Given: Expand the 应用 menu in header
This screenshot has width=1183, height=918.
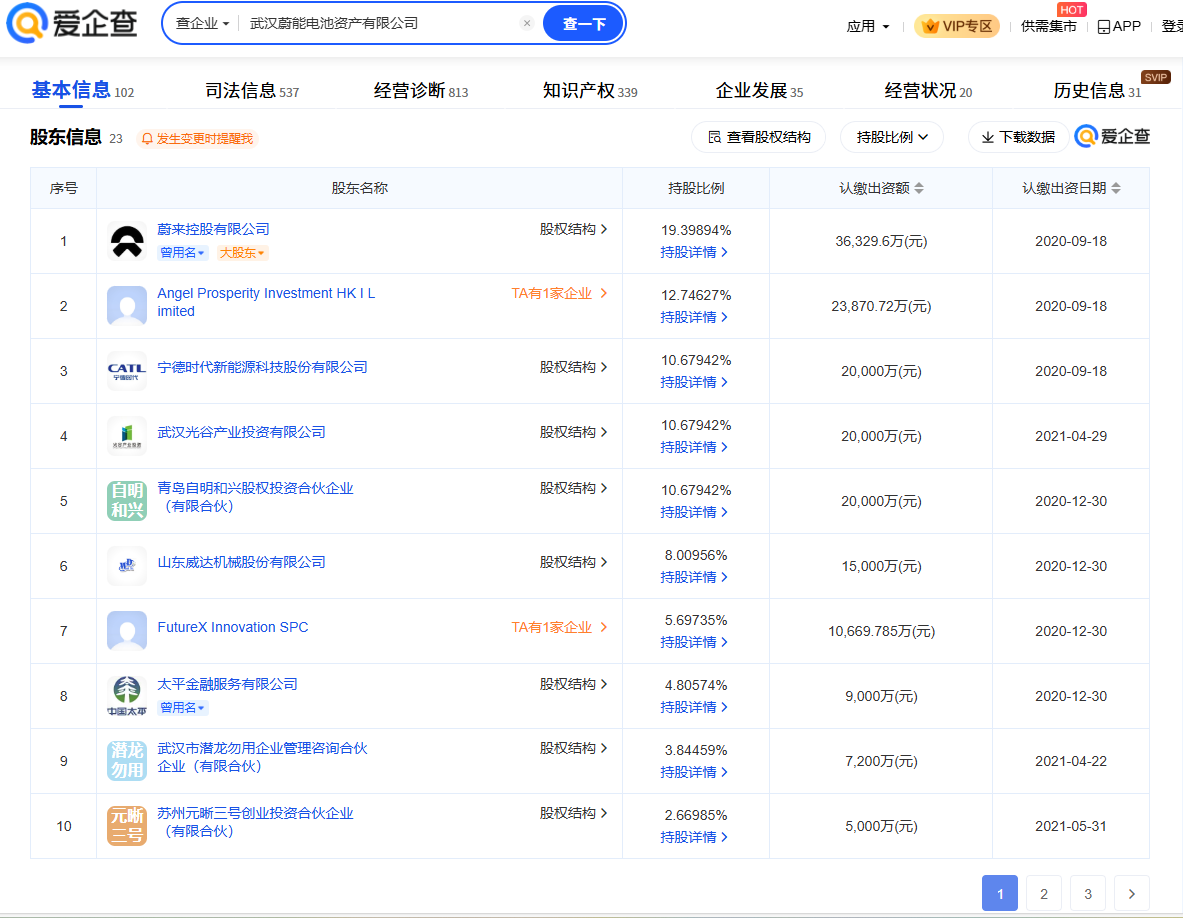Looking at the screenshot, I should 867,27.
